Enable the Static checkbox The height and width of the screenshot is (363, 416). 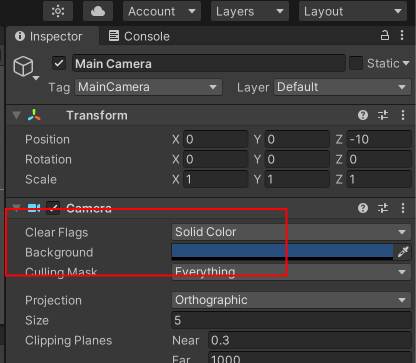point(356,63)
